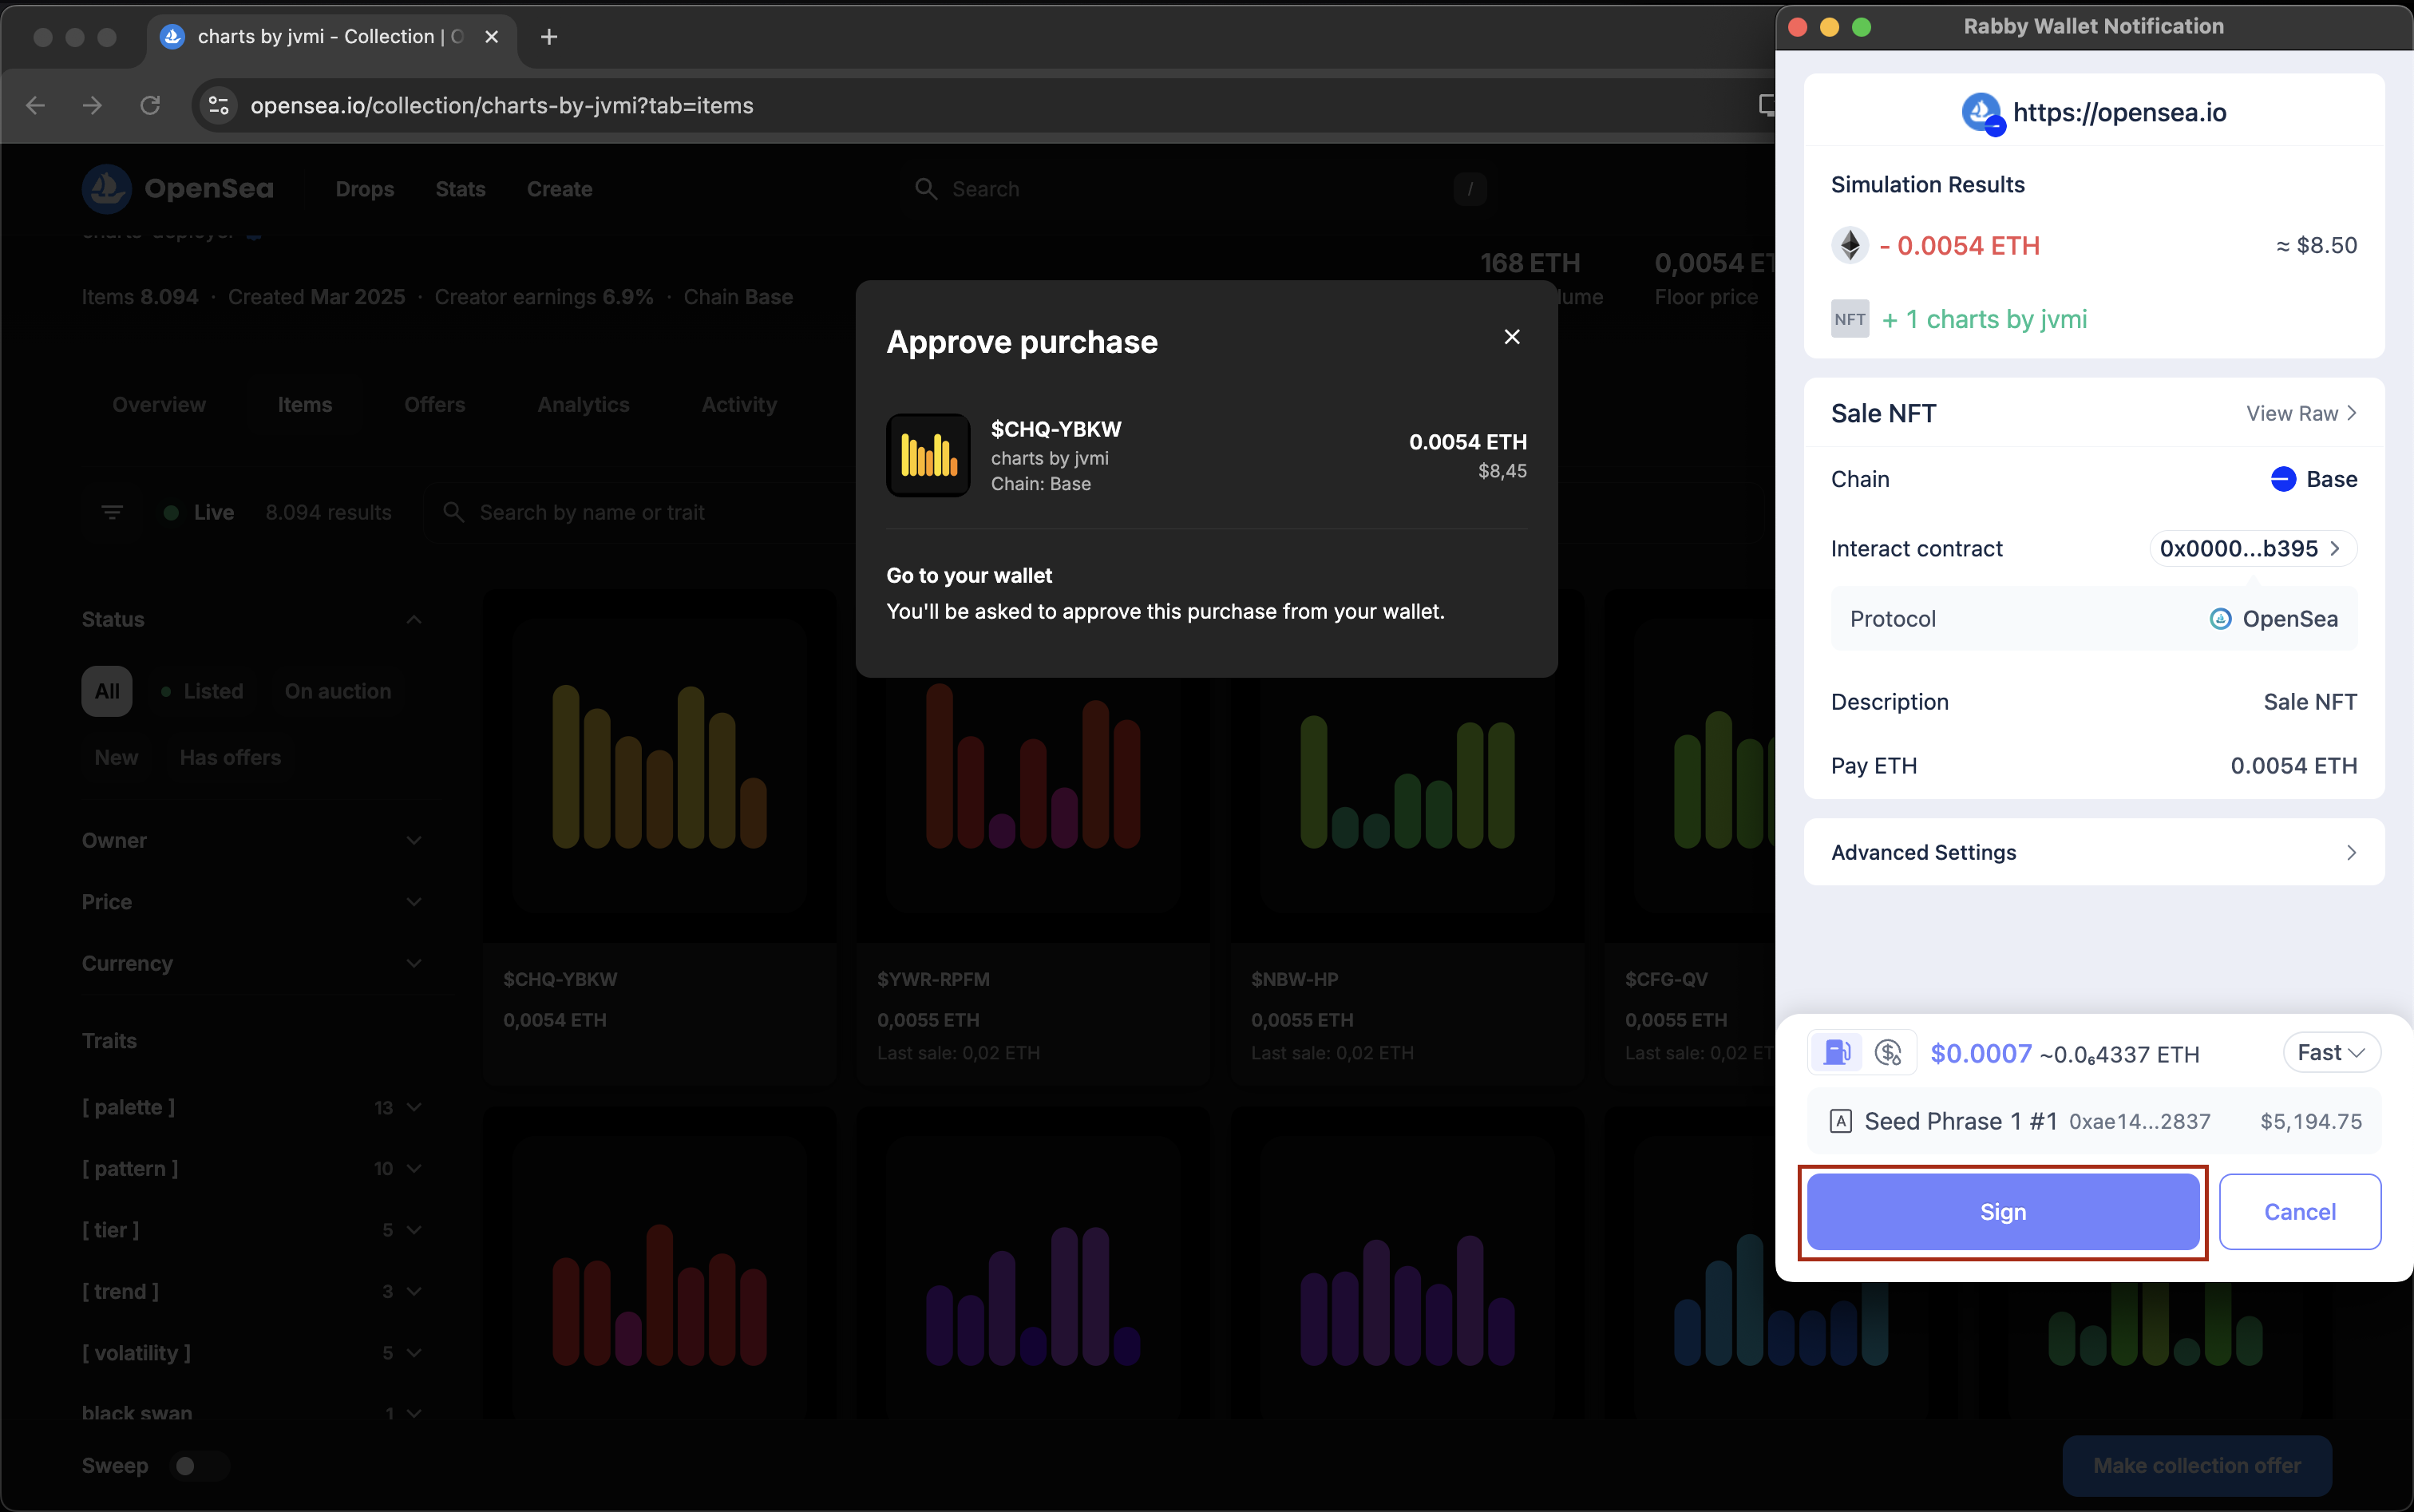Expand the [ trend ] trait
2414x1512 pixels.
[252, 1291]
